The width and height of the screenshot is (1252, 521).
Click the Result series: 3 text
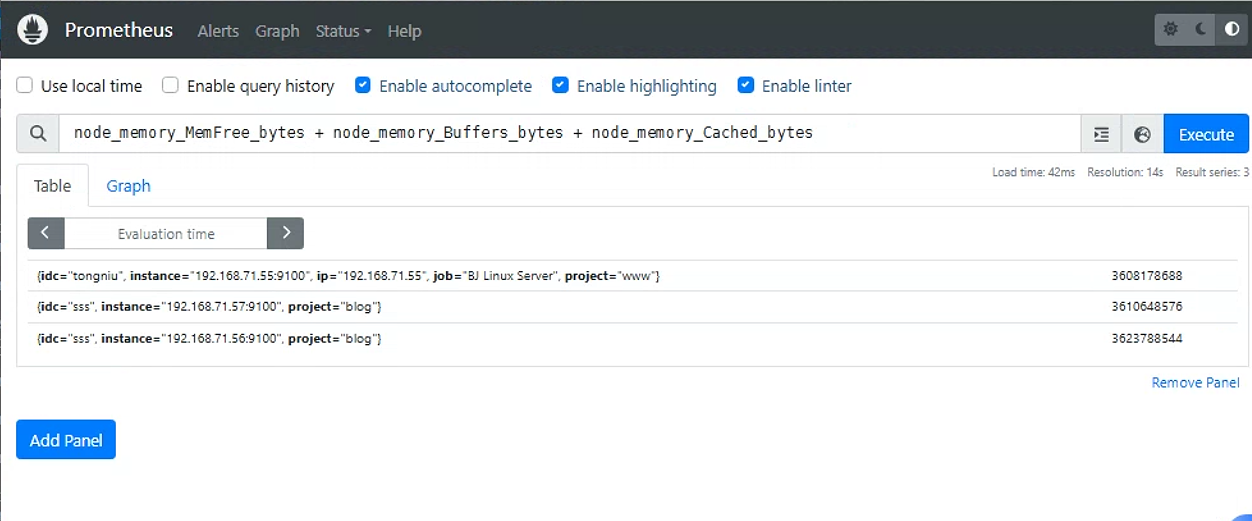[1212, 173]
